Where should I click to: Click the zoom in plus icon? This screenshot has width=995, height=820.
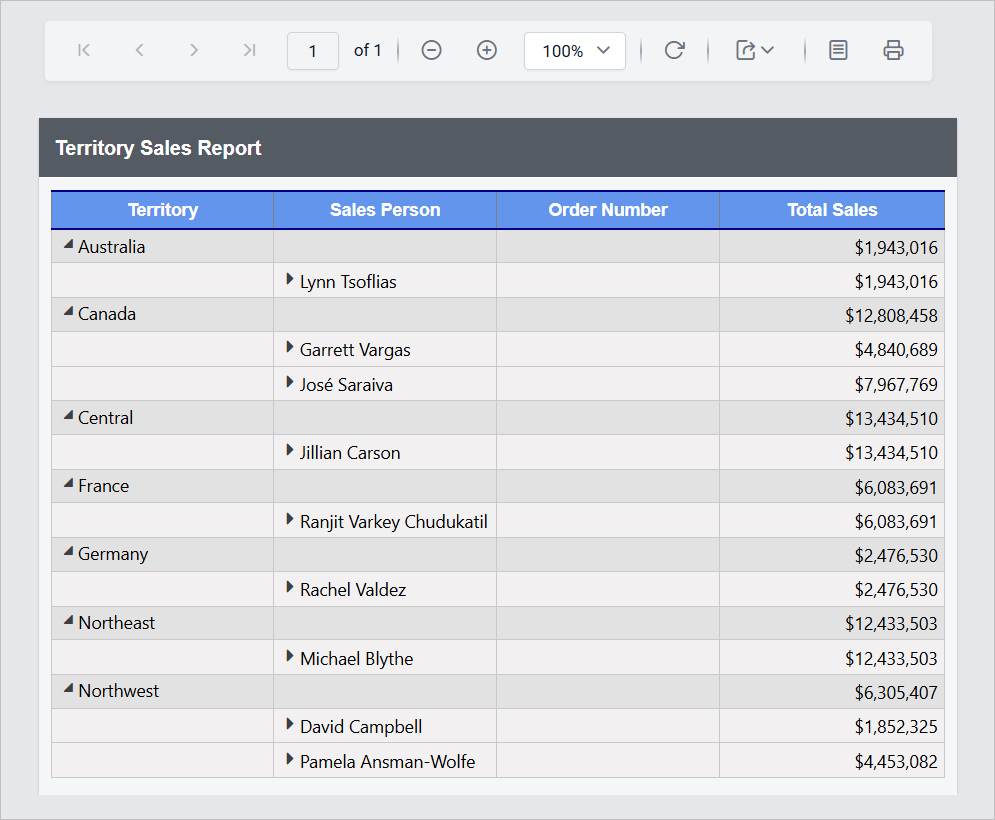(x=487, y=51)
